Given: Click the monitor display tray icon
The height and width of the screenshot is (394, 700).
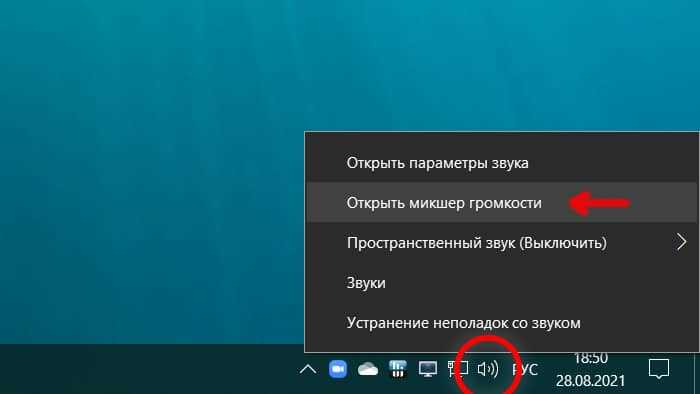Looking at the screenshot, I should click(428, 369).
